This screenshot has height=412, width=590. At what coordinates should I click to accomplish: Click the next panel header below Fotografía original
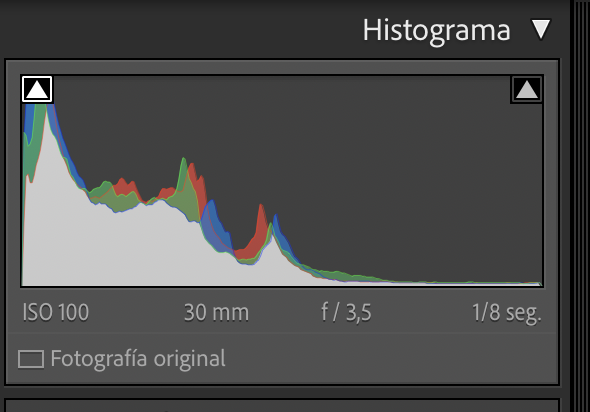point(282,406)
